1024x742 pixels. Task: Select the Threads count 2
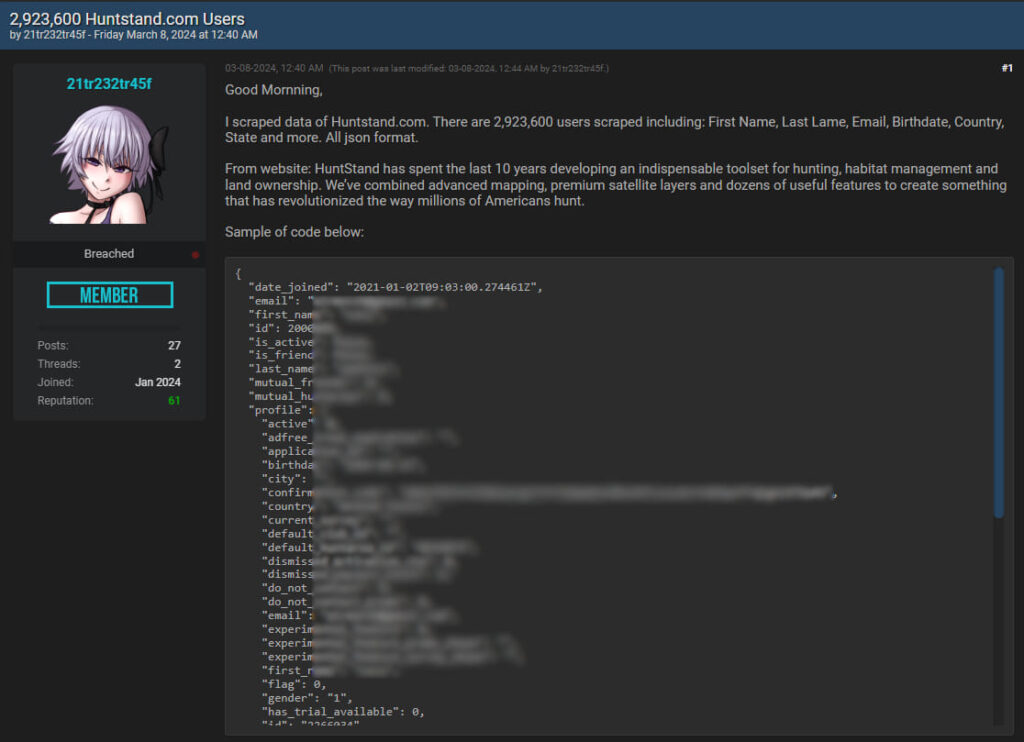coord(177,364)
